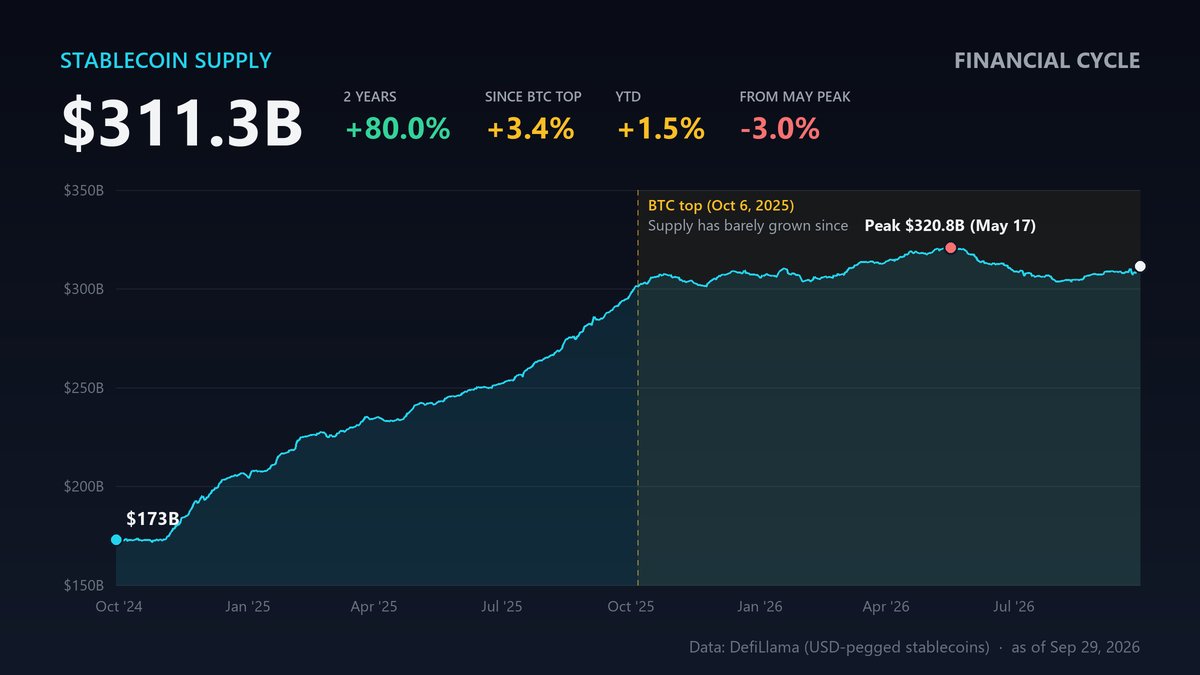Click the BTC top (Oct 6, 2025) annotation
1200x675 pixels.
[x=721, y=205]
